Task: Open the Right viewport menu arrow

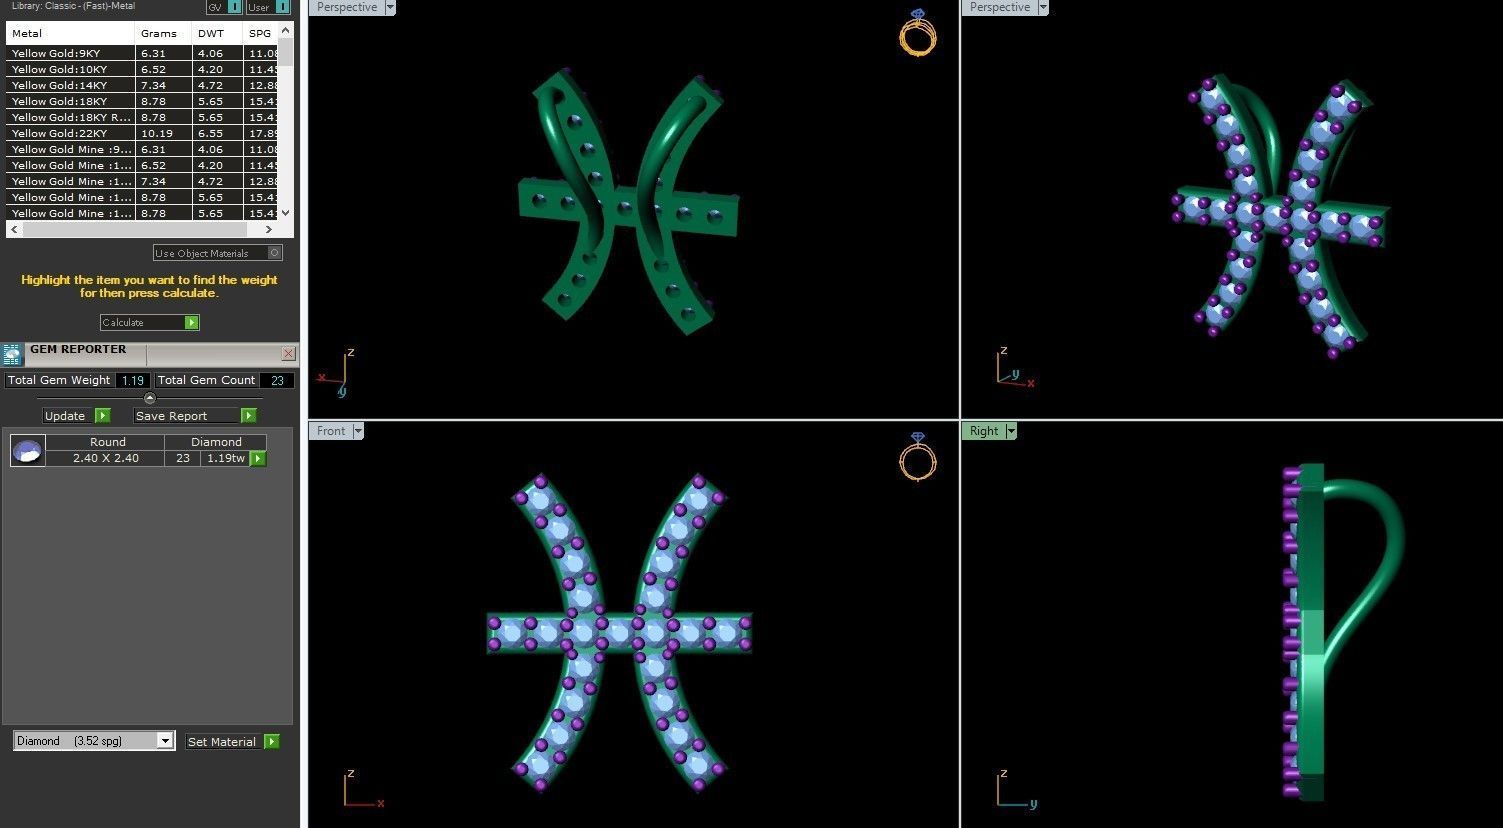Action: 1011,431
